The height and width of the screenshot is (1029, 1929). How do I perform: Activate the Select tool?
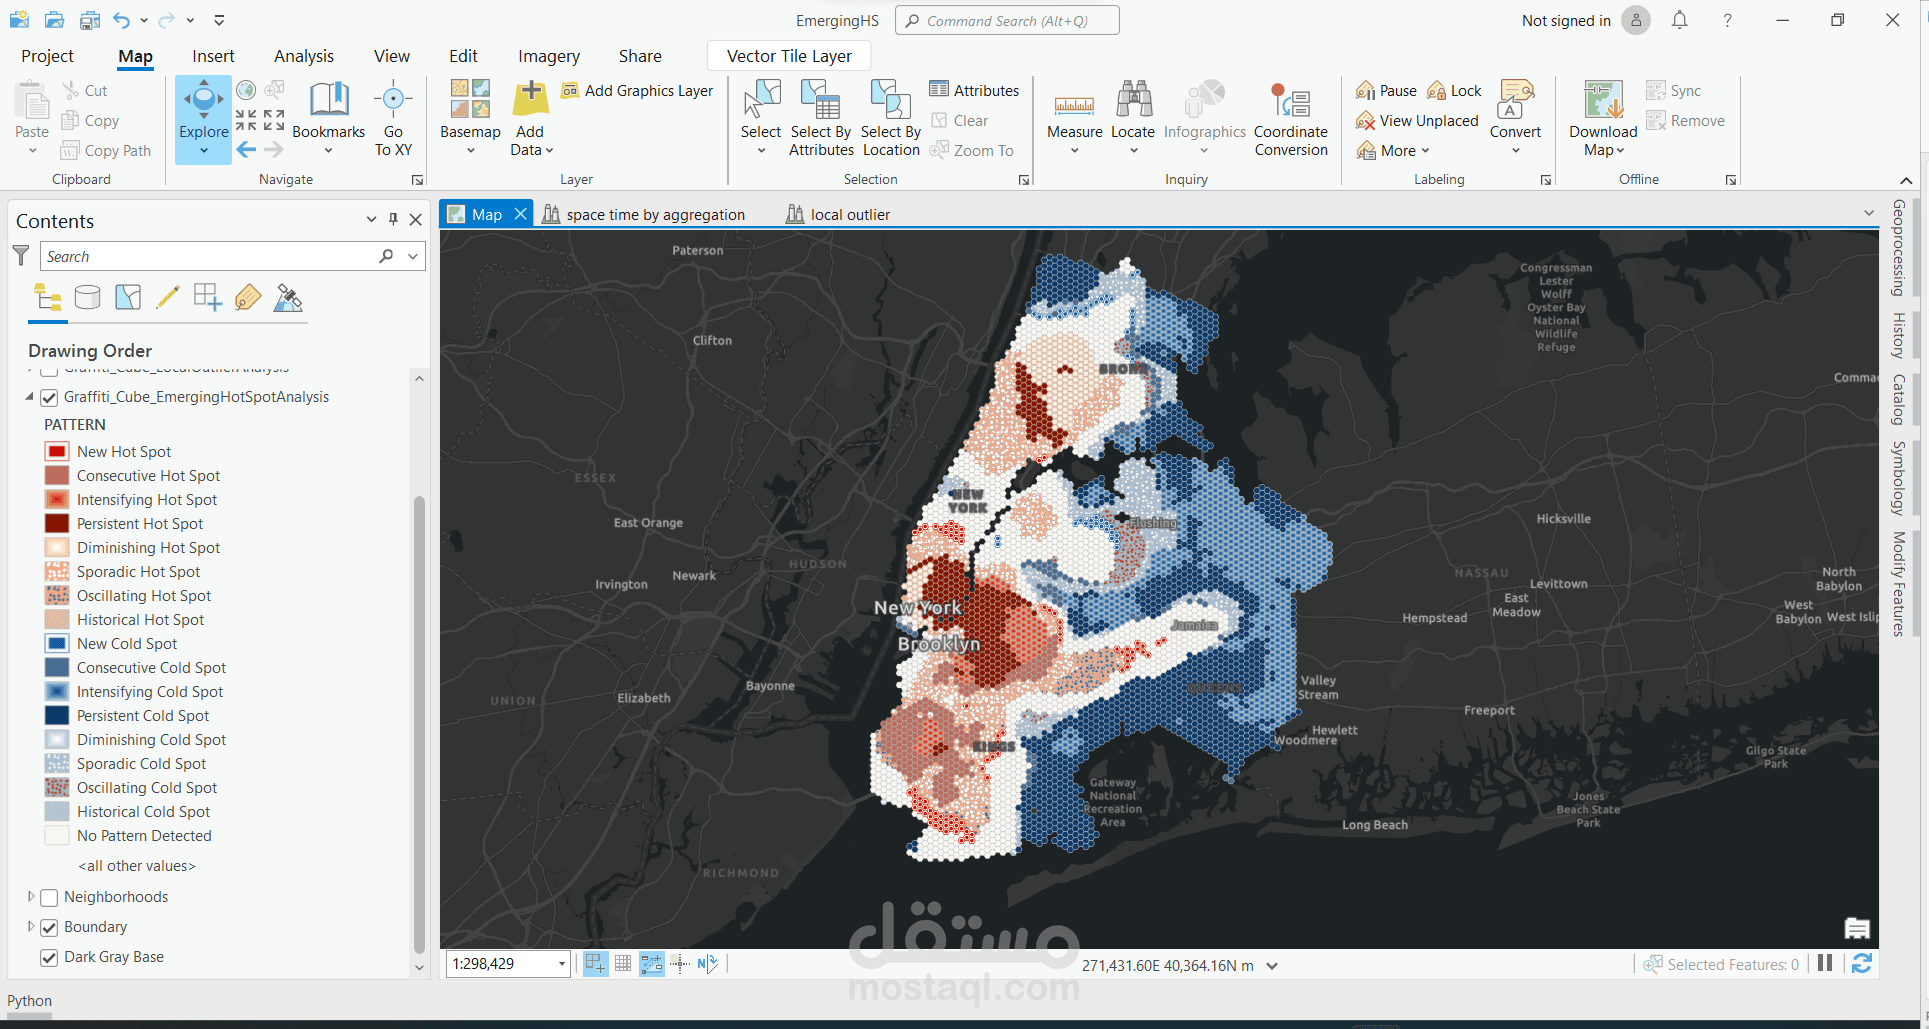[x=761, y=118]
